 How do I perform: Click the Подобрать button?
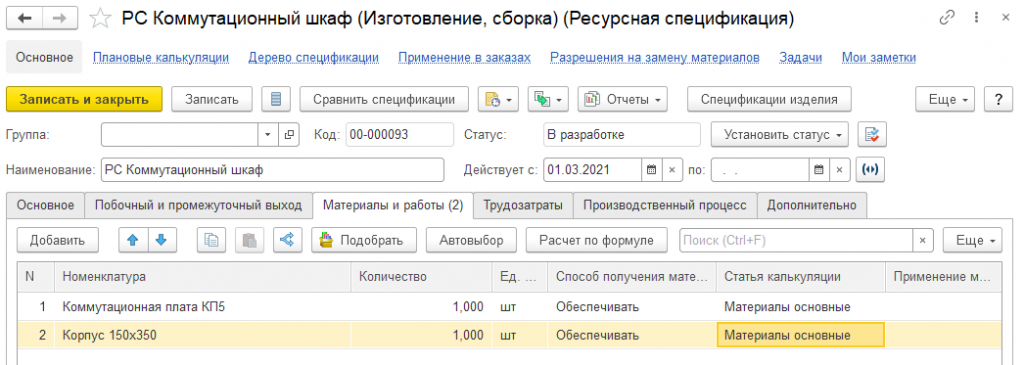tap(364, 240)
